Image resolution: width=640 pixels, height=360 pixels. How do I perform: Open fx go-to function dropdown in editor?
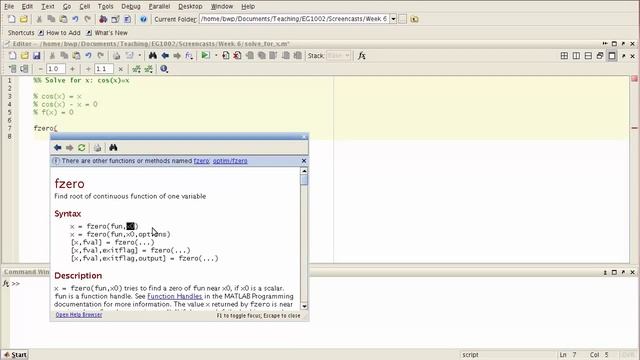189,56
